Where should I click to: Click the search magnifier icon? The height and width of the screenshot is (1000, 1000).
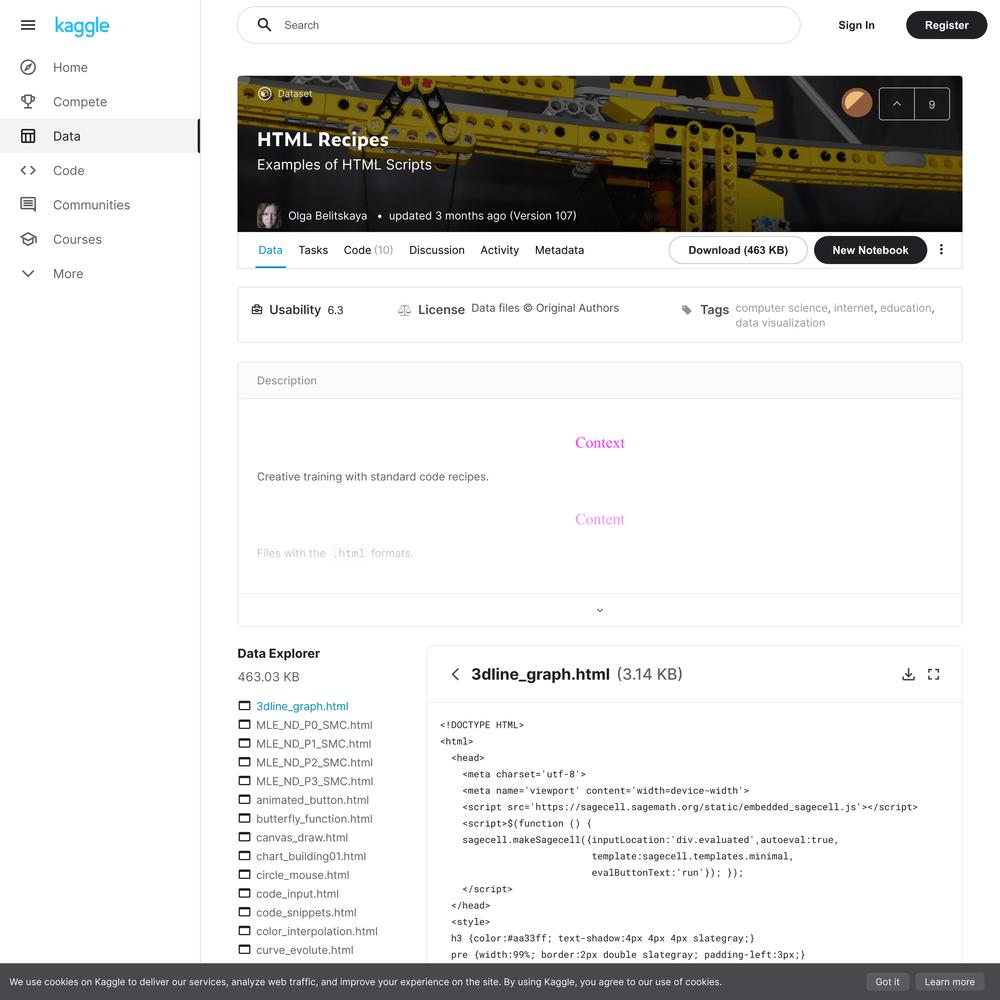click(265, 25)
